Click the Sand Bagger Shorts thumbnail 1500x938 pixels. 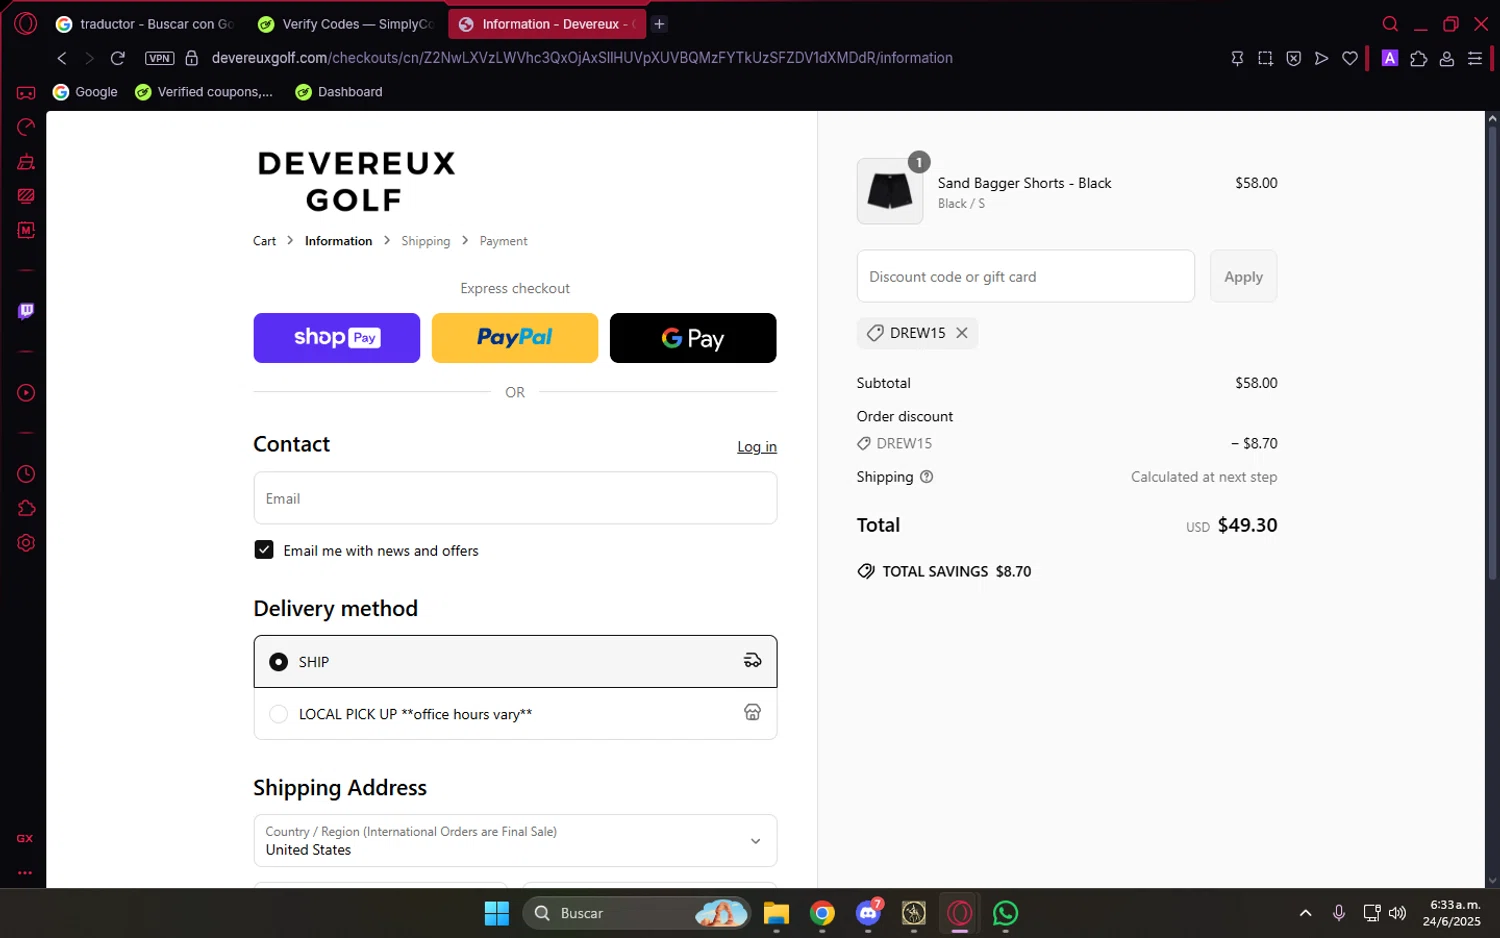890,191
